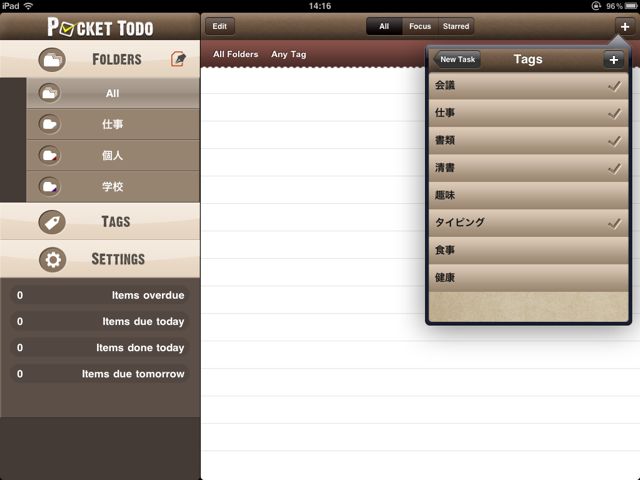Uncheck the 清書 tag

coord(528,168)
